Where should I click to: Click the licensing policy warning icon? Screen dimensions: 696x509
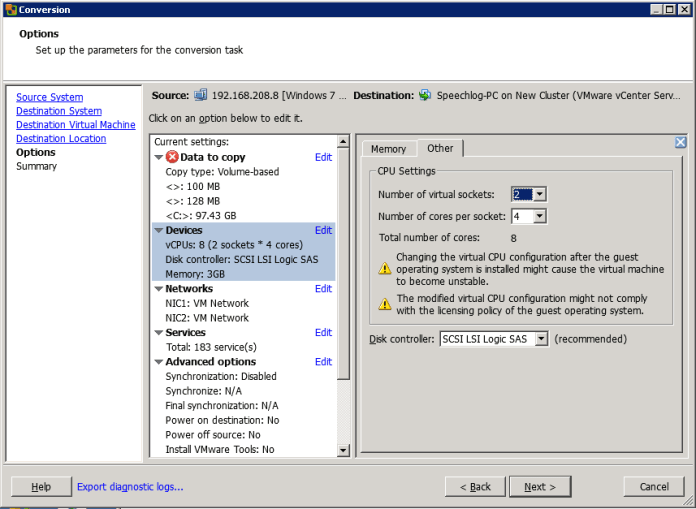pyautogui.click(x=384, y=304)
